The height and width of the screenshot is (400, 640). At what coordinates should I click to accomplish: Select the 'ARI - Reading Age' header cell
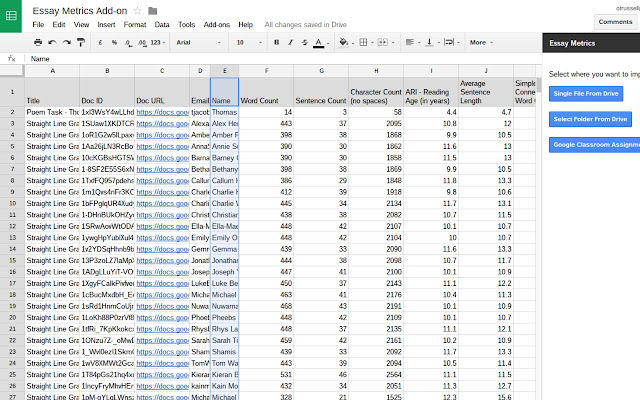(x=431, y=92)
